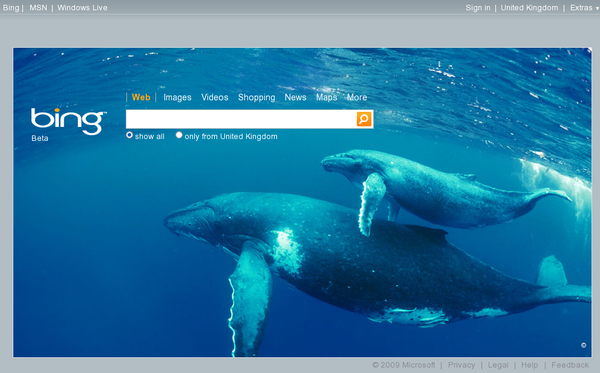Switch to the Maps search tab
The width and height of the screenshot is (600, 373).
tap(326, 98)
